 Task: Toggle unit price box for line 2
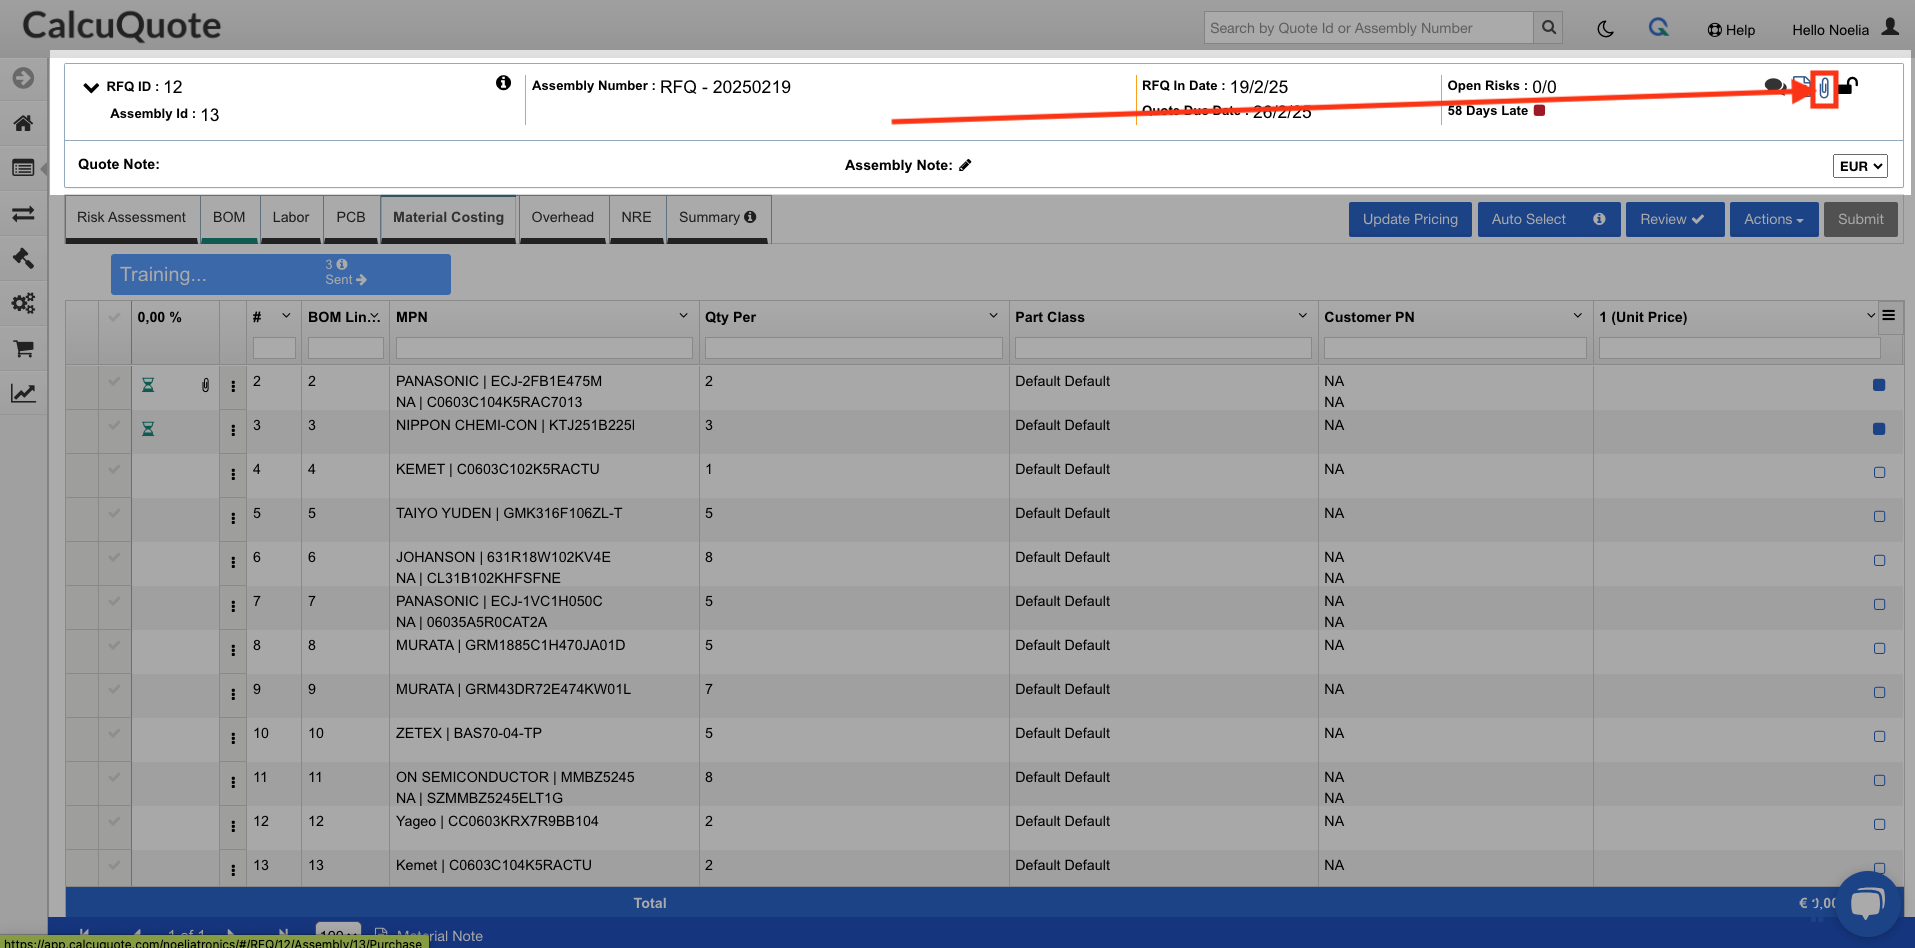point(1879,385)
